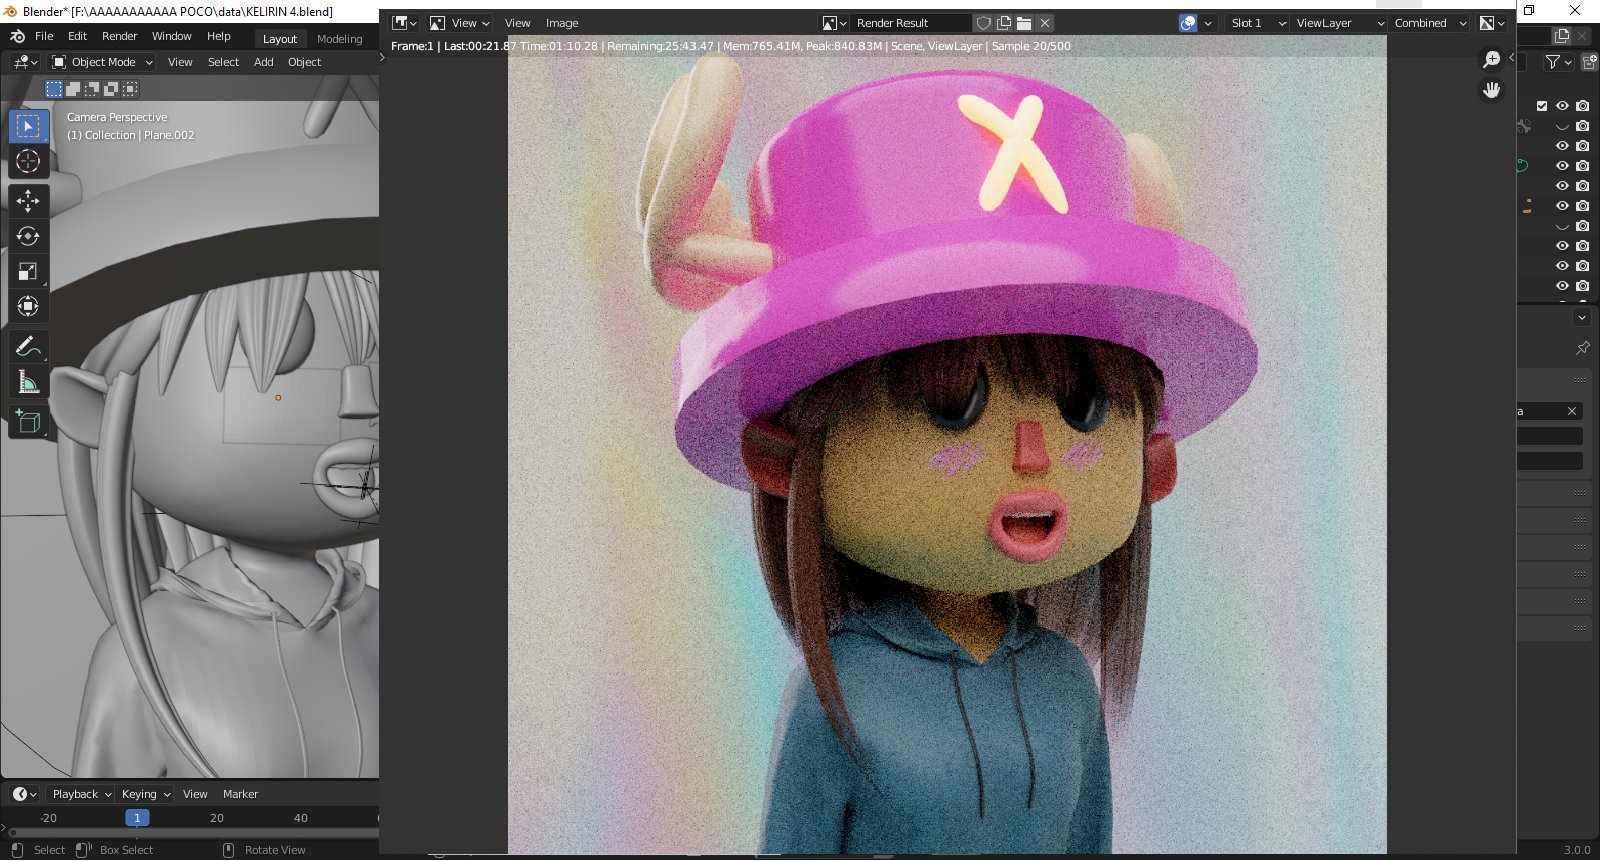
Task: Open the Image menu in the image editor
Action: click(561, 23)
